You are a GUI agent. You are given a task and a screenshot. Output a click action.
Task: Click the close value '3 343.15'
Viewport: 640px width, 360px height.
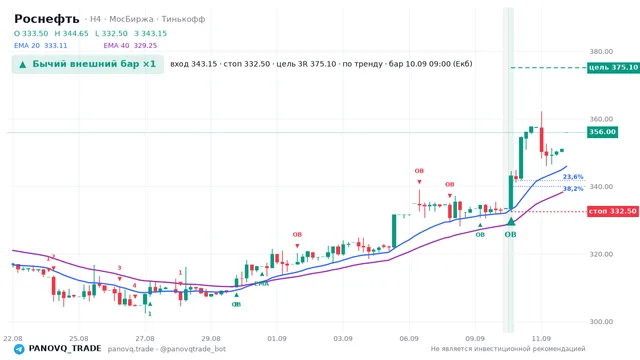[x=151, y=33]
